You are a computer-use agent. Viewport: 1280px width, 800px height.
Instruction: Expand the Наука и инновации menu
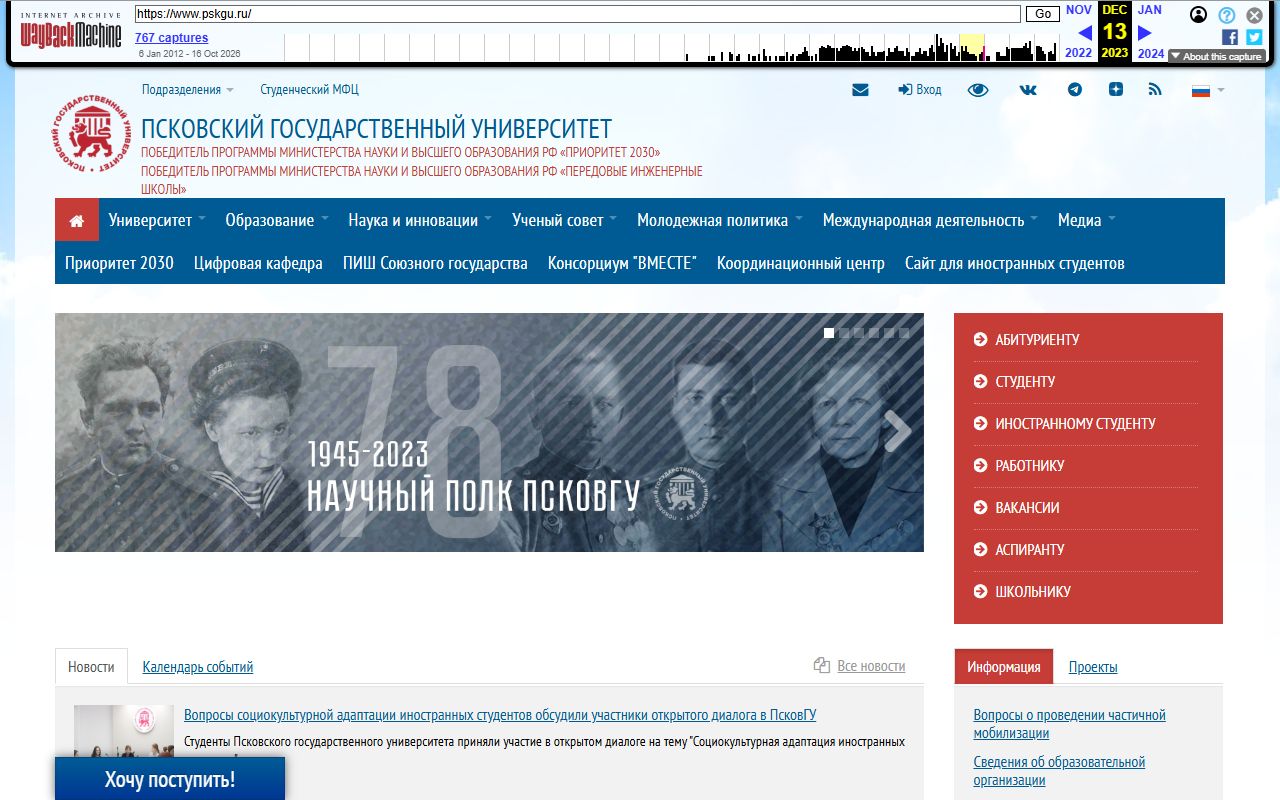point(420,220)
